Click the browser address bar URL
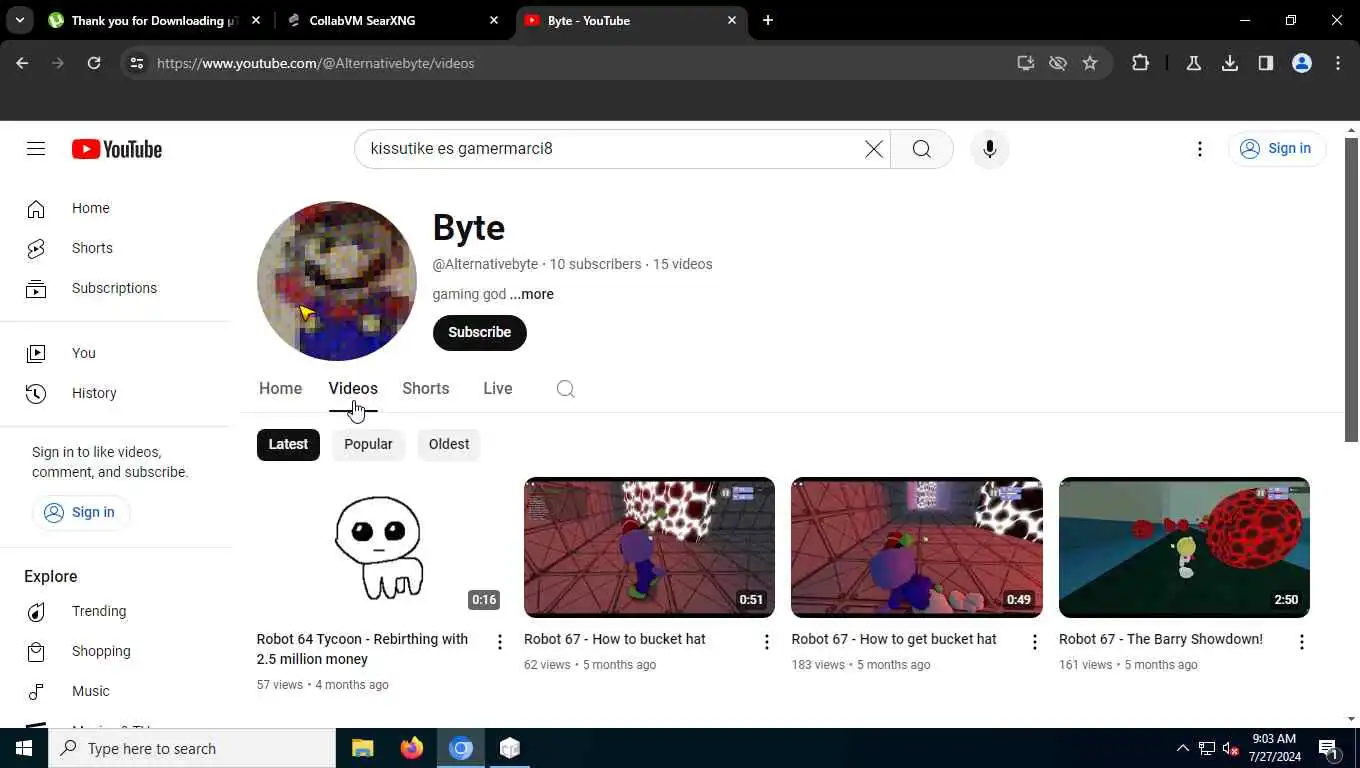 [316, 63]
